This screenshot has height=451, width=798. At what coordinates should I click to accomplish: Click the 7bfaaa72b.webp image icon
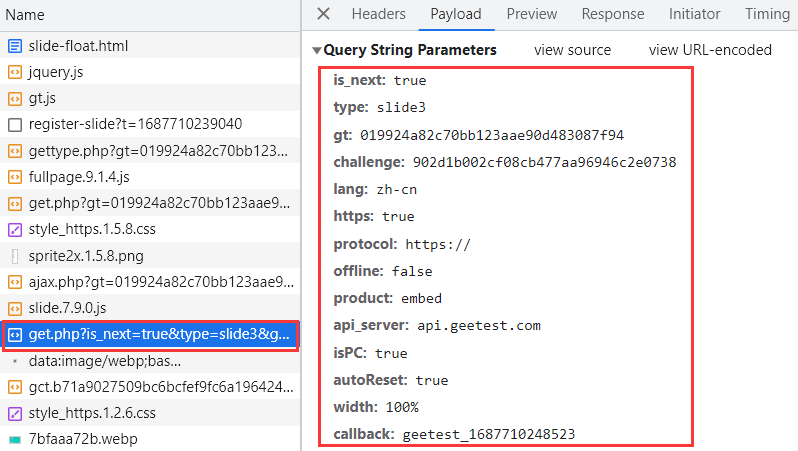(x=15, y=439)
